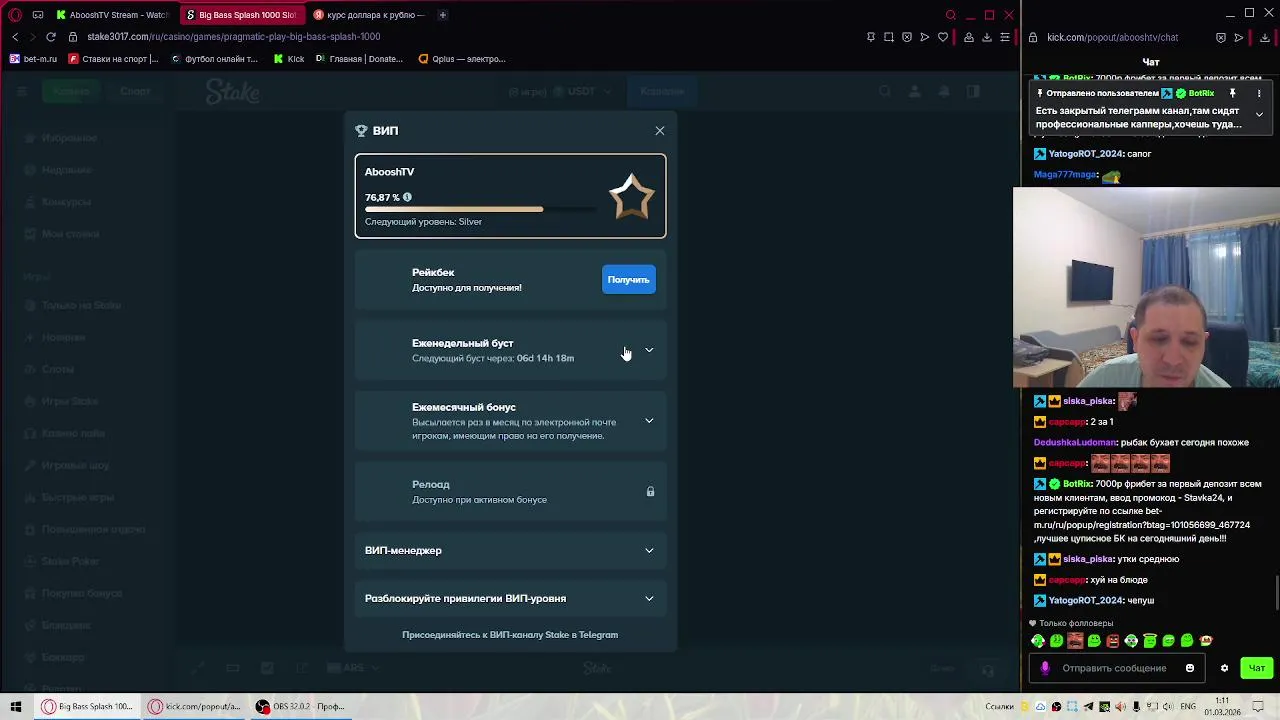
Task: Open the Ставки на спорт bookmark
Action: click(113, 59)
